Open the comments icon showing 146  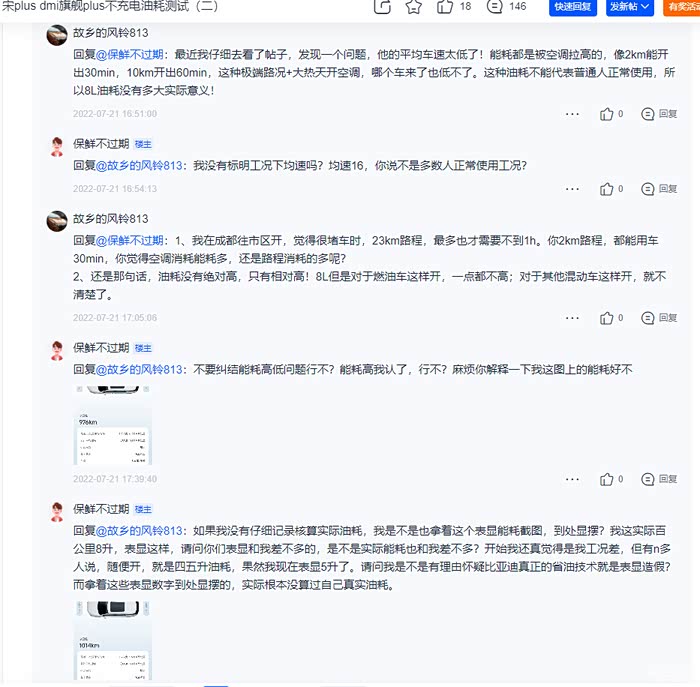494,7
